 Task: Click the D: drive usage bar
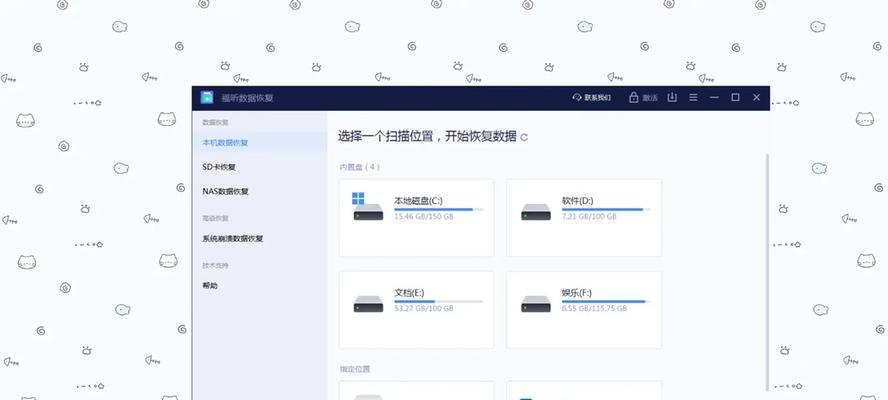(606, 209)
